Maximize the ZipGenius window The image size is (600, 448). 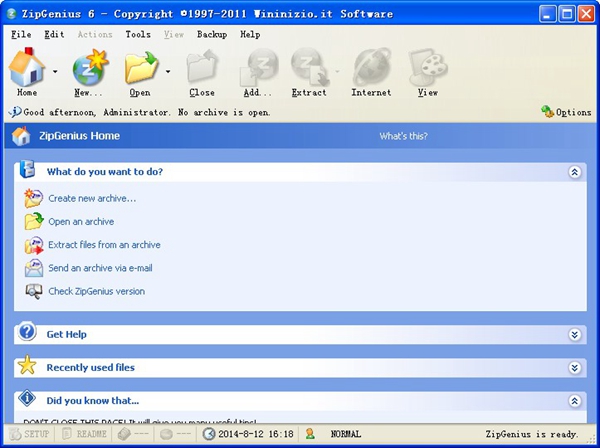567,14
